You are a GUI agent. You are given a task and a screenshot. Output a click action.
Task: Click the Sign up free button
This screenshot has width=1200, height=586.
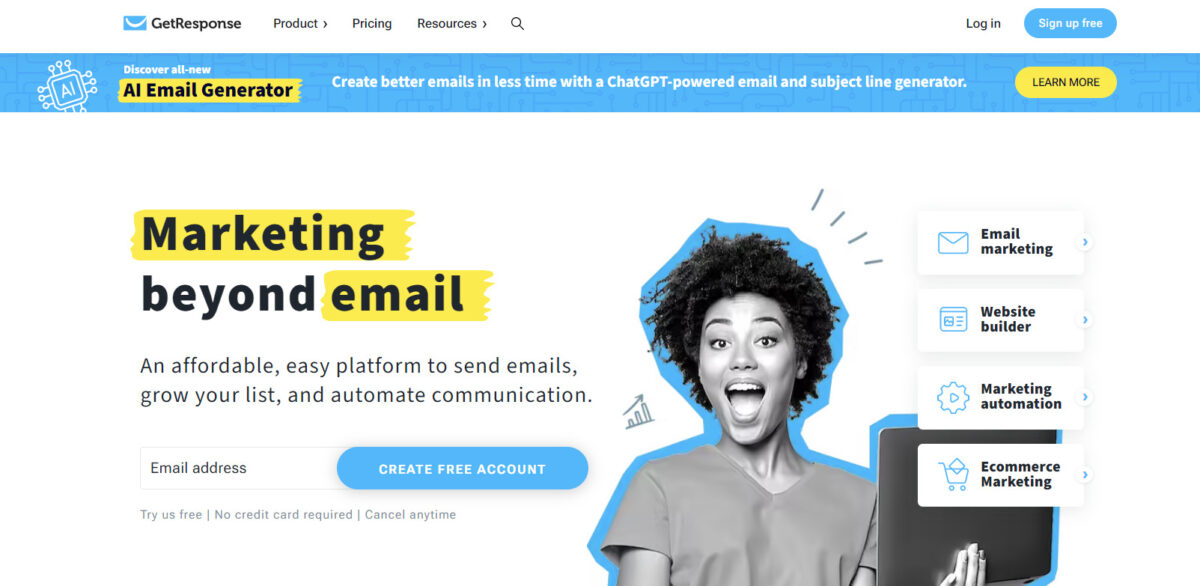[1070, 23]
